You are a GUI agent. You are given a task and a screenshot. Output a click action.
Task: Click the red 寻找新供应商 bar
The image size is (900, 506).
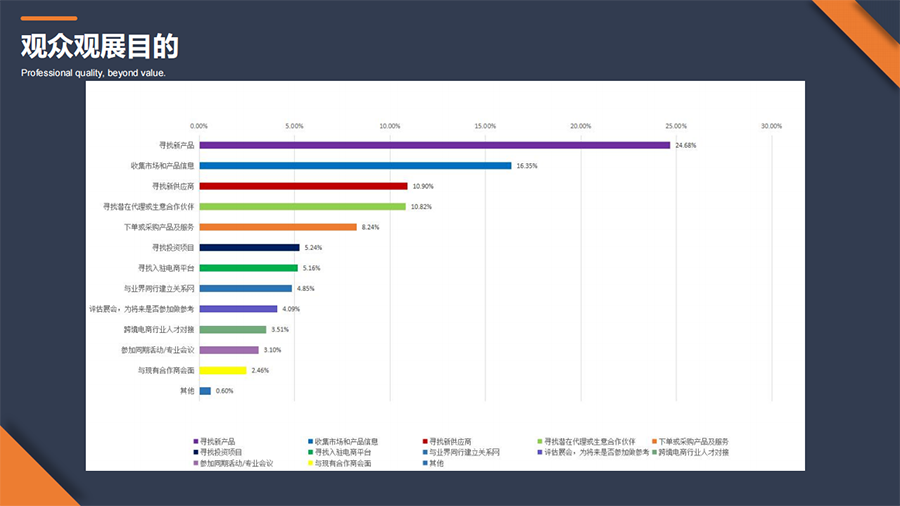point(303,186)
